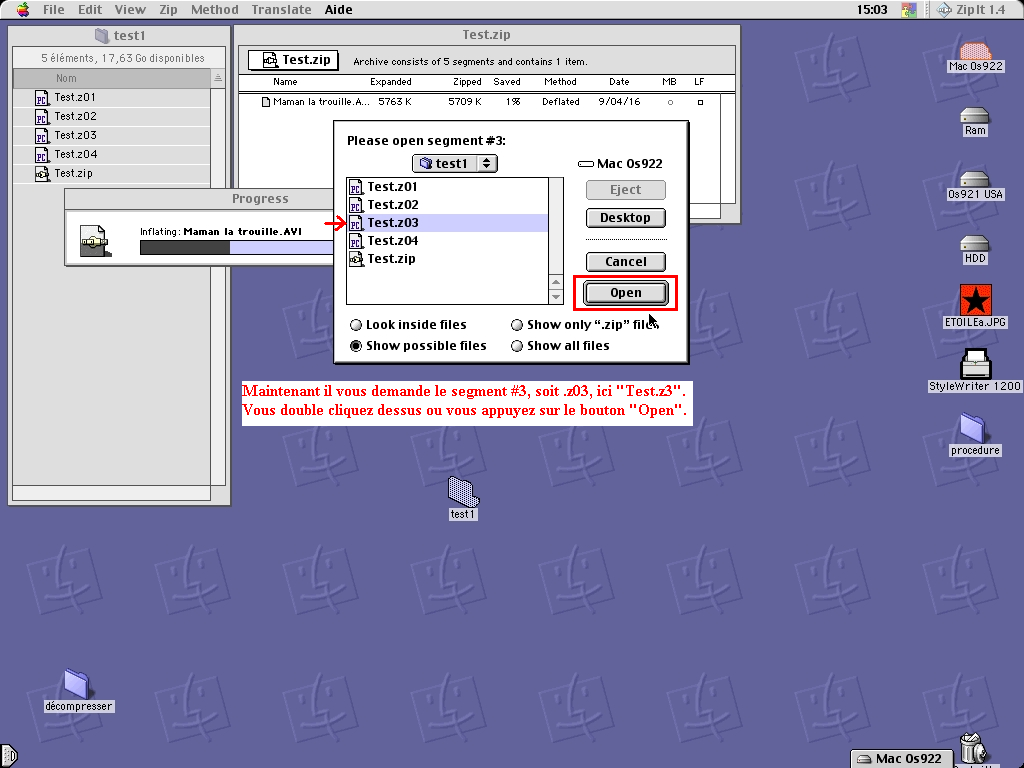Select Test.z03 file in open dialog
Image resolution: width=1024 pixels, height=768 pixels.
click(x=393, y=223)
